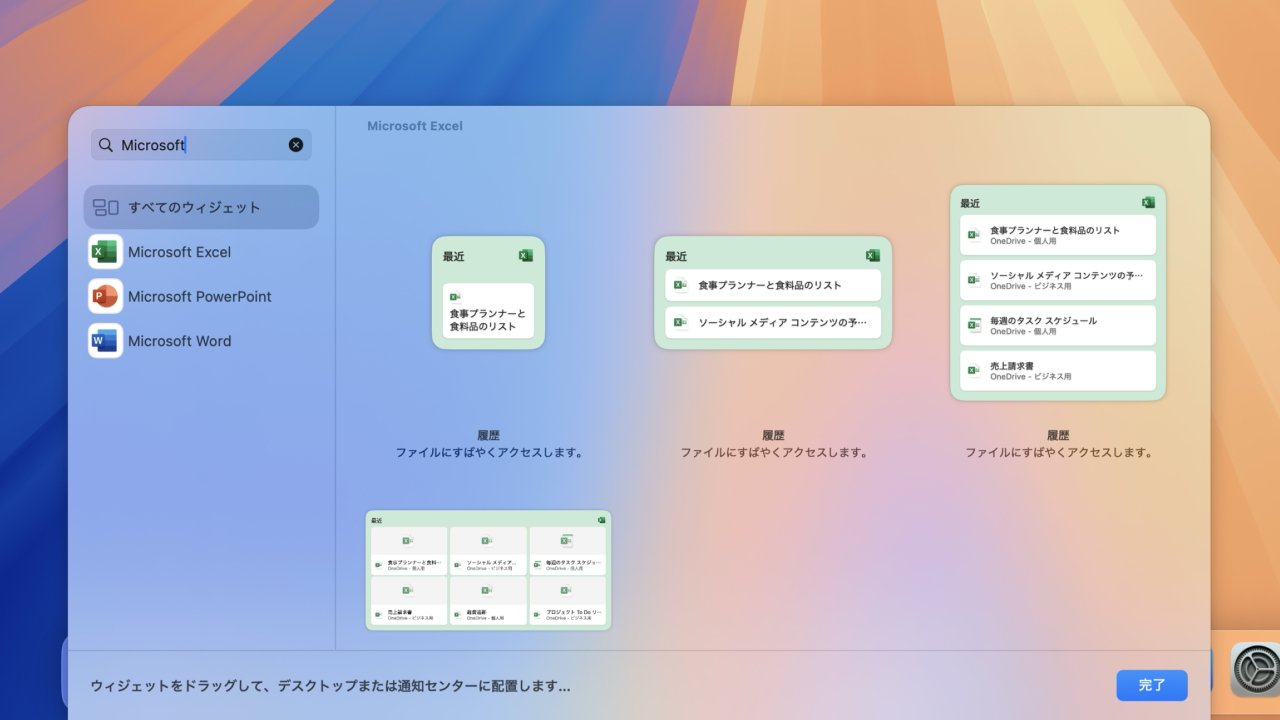Open System Settings gear in the Dock
1280x720 pixels.
click(1254, 669)
